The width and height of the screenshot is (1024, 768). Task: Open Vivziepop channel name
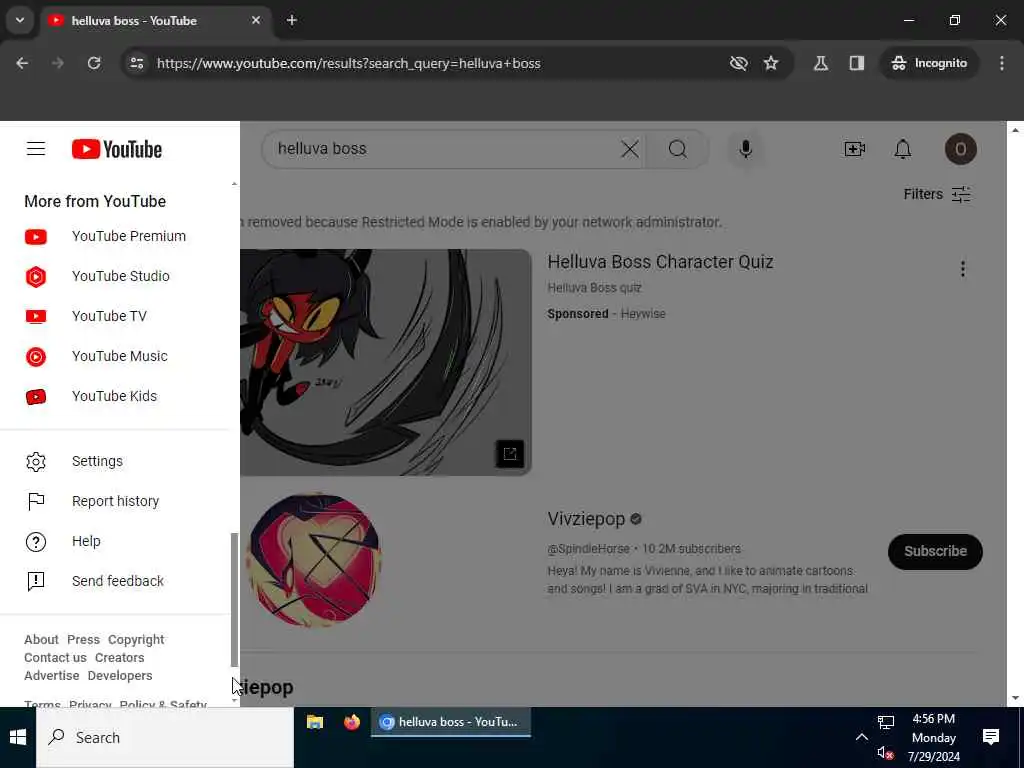(x=586, y=519)
